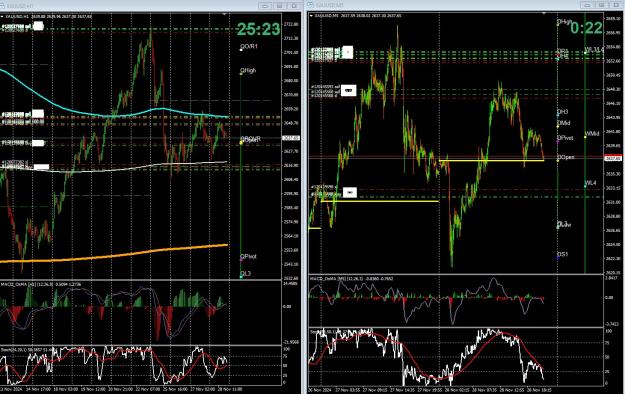Close the XAUUSD M5 chart window
625x394 pixels.
[x=616, y=5]
